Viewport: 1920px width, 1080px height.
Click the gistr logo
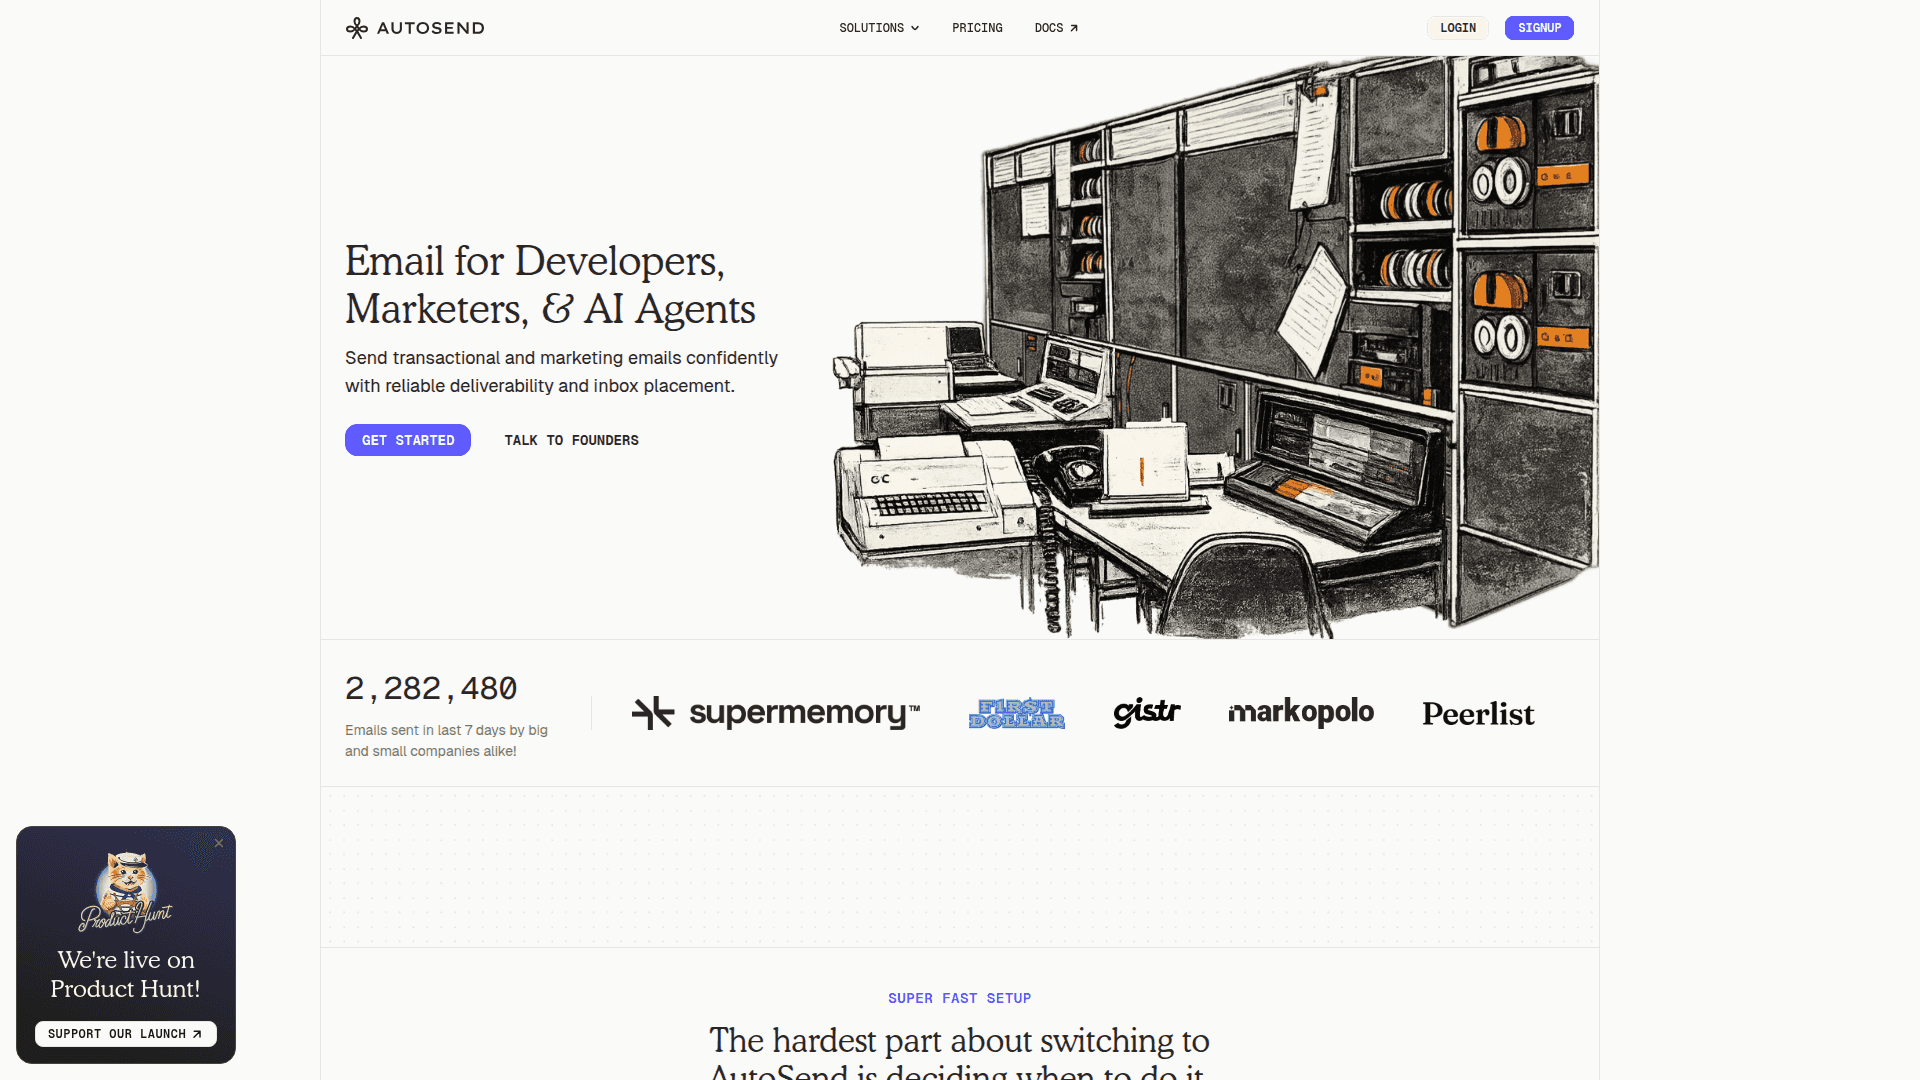click(1147, 712)
